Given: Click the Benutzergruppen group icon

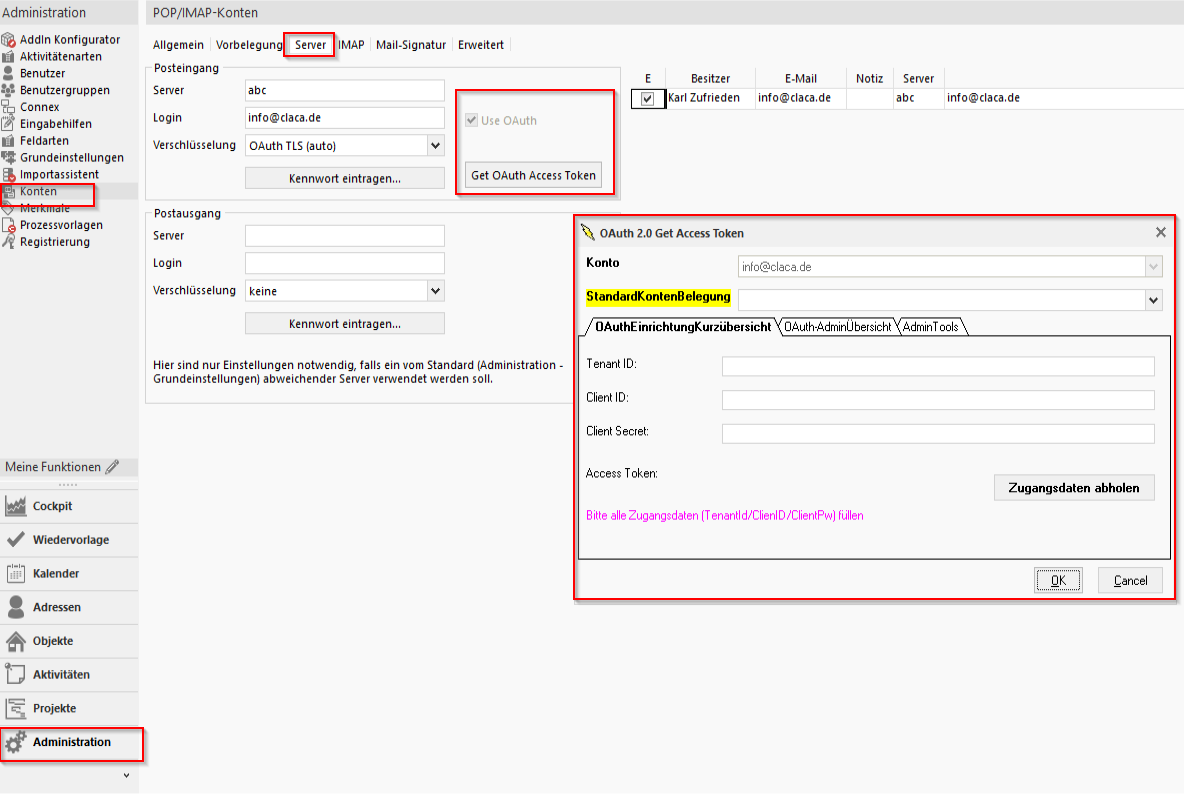Looking at the screenshot, I should pyautogui.click(x=8, y=90).
